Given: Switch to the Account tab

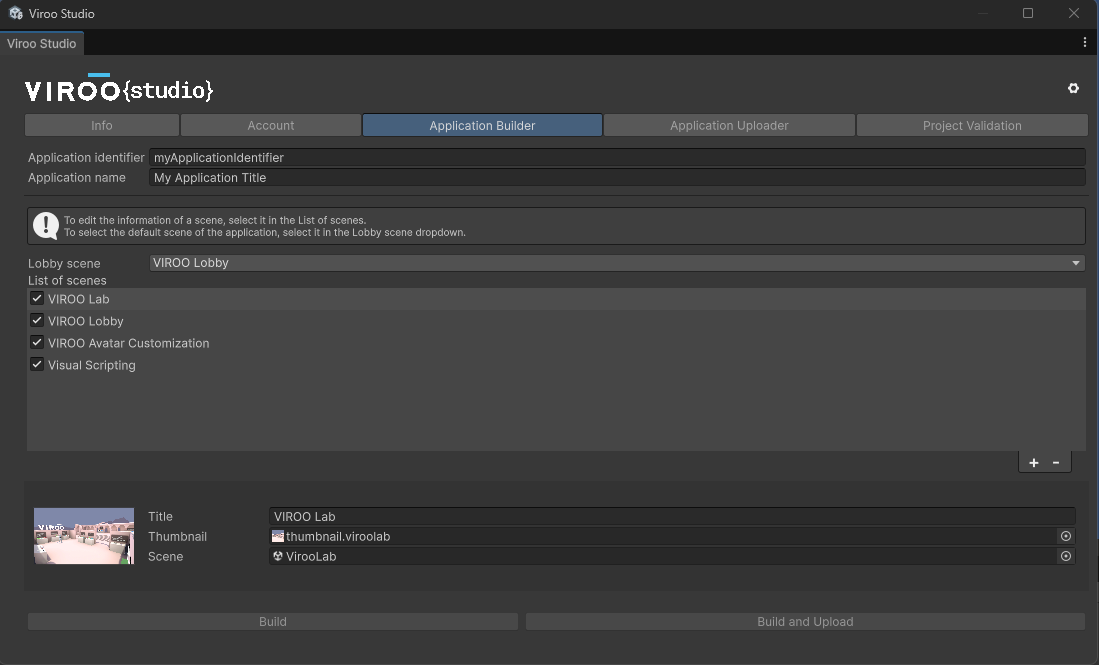Looking at the screenshot, I should coord(271,125).
